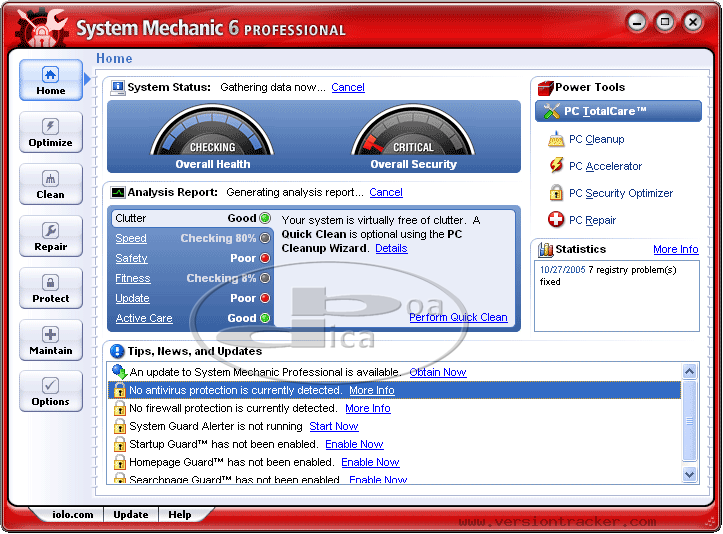Open the Repair tools section
723x534 pixels.
[51, 236]
